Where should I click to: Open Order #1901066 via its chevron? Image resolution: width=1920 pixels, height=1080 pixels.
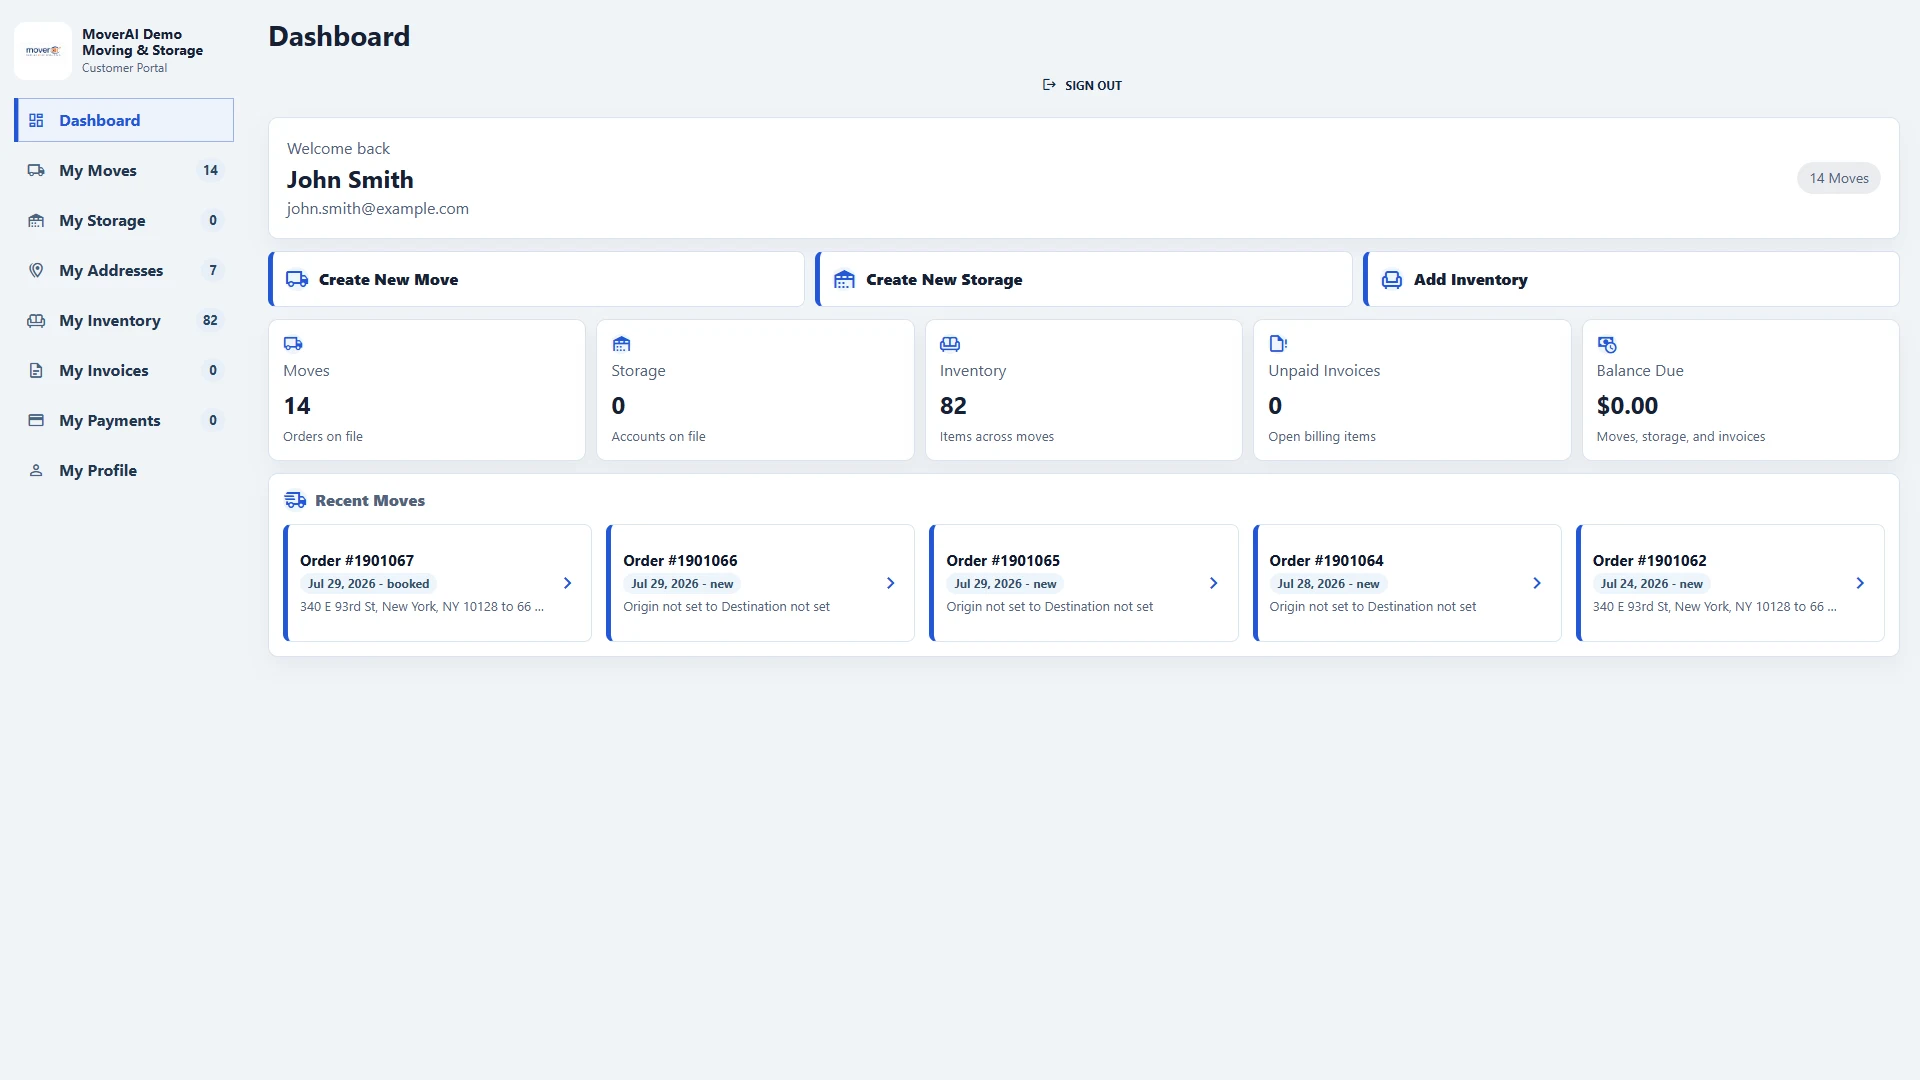pyautogui.click(x=890, y=583)
